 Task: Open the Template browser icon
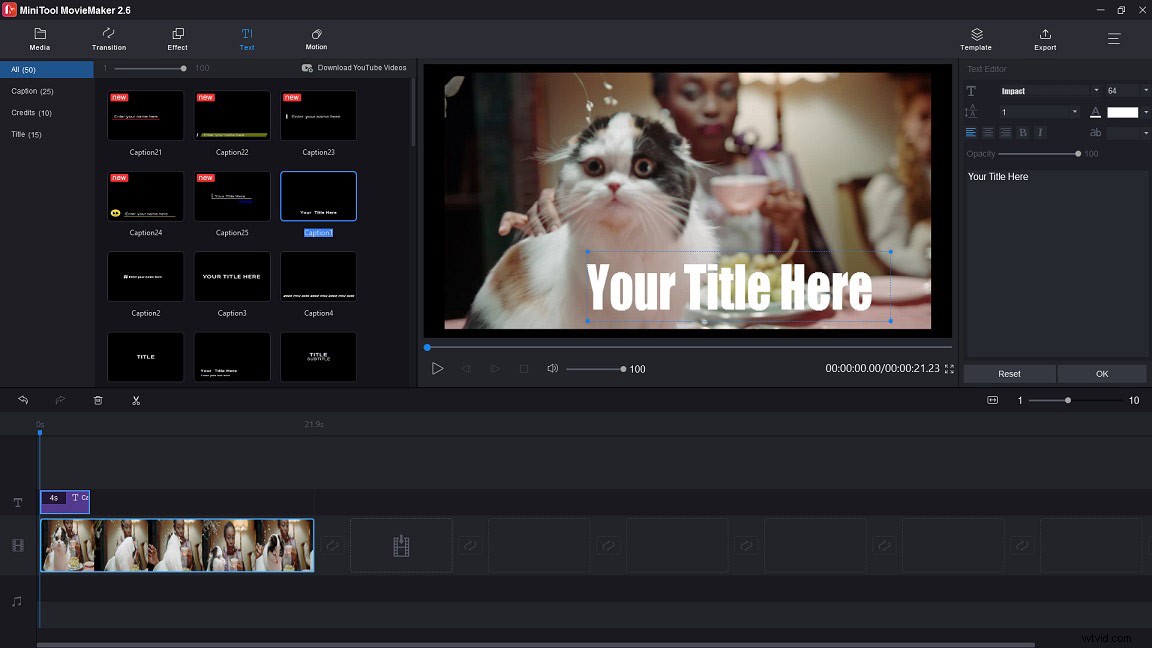tap(976, 39)
